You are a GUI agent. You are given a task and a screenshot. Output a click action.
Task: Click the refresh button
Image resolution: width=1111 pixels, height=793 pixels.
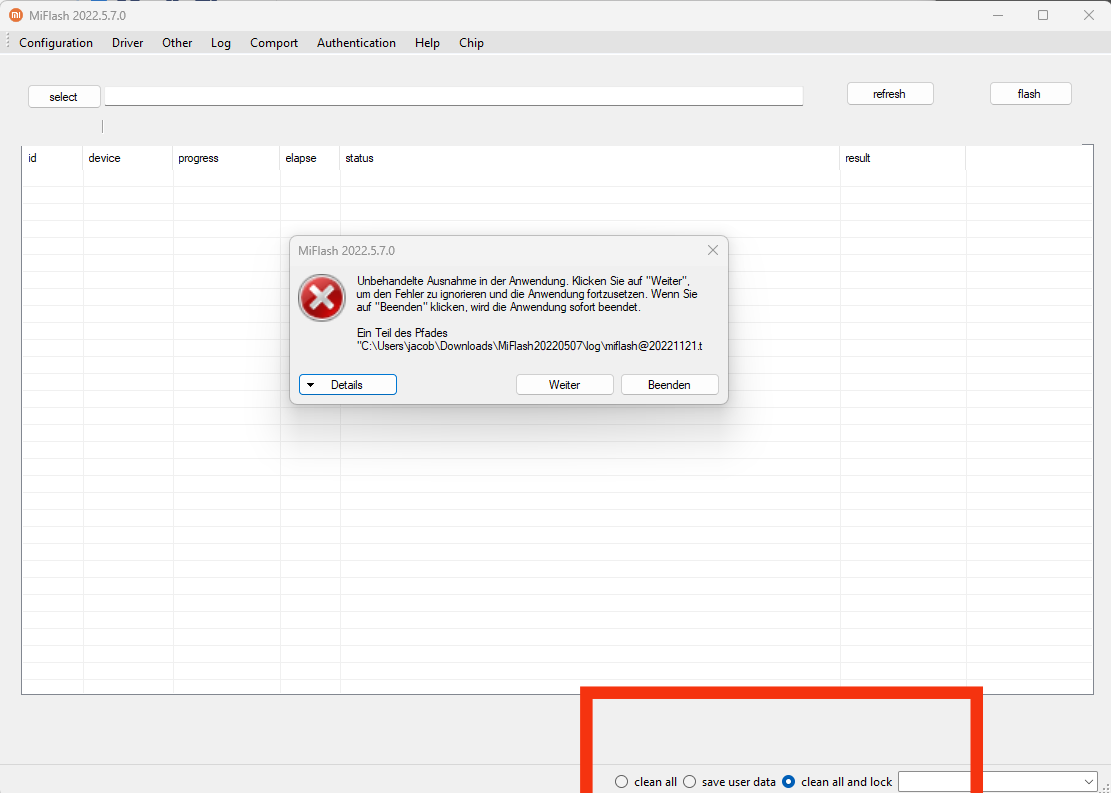(889, 94)
